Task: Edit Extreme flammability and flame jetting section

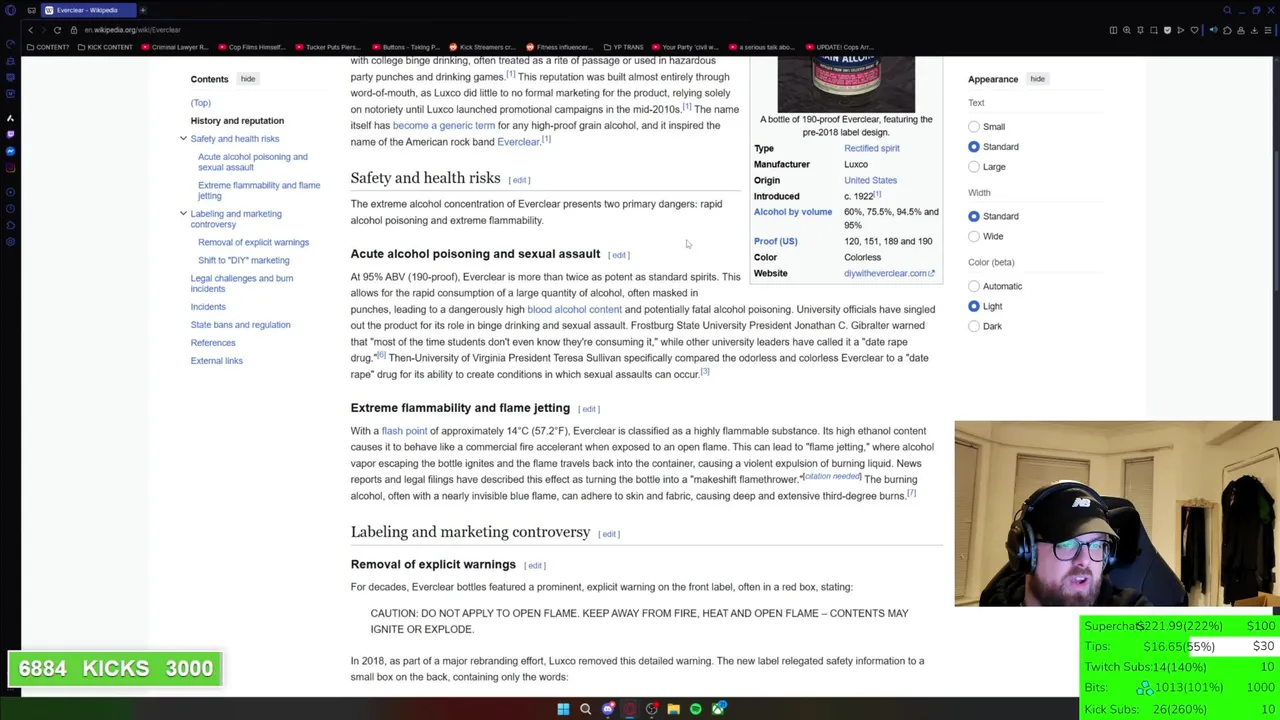Action: [x=589, y=409]
